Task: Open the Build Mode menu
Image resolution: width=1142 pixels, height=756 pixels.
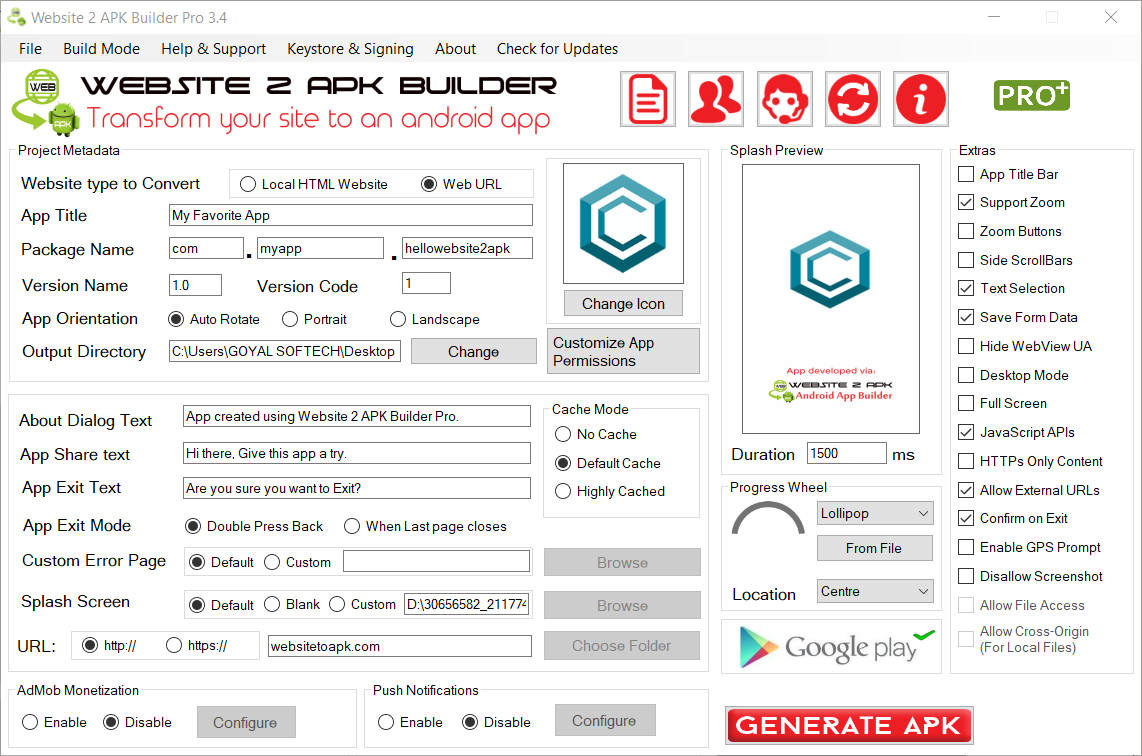Action: (x=101, y=48)
